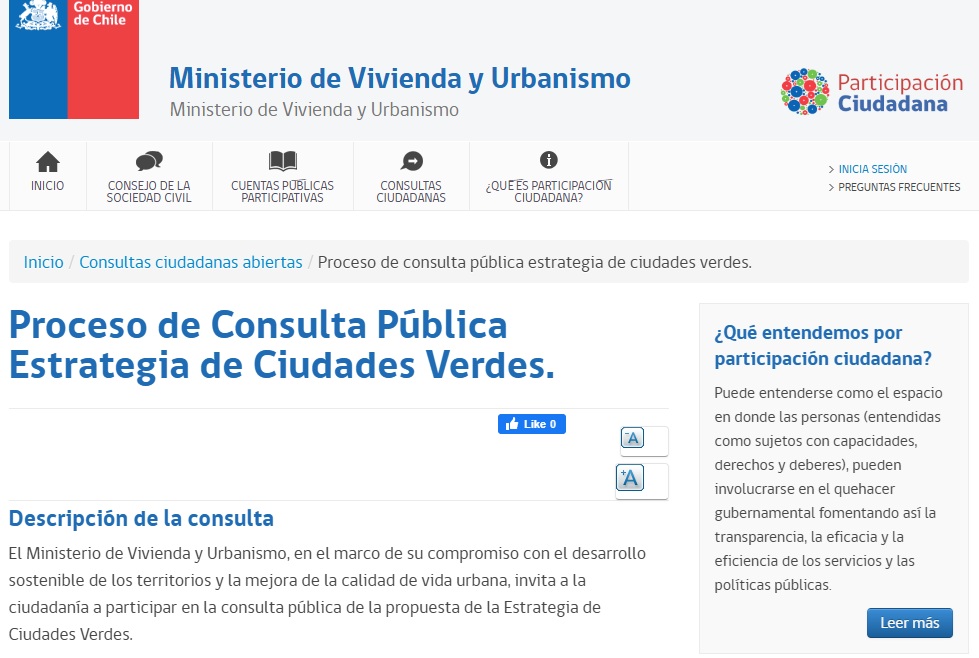Click the arrow bubble icon above Consultas Ciudadanas
This screenshot has height=658, width=979.
411,161
